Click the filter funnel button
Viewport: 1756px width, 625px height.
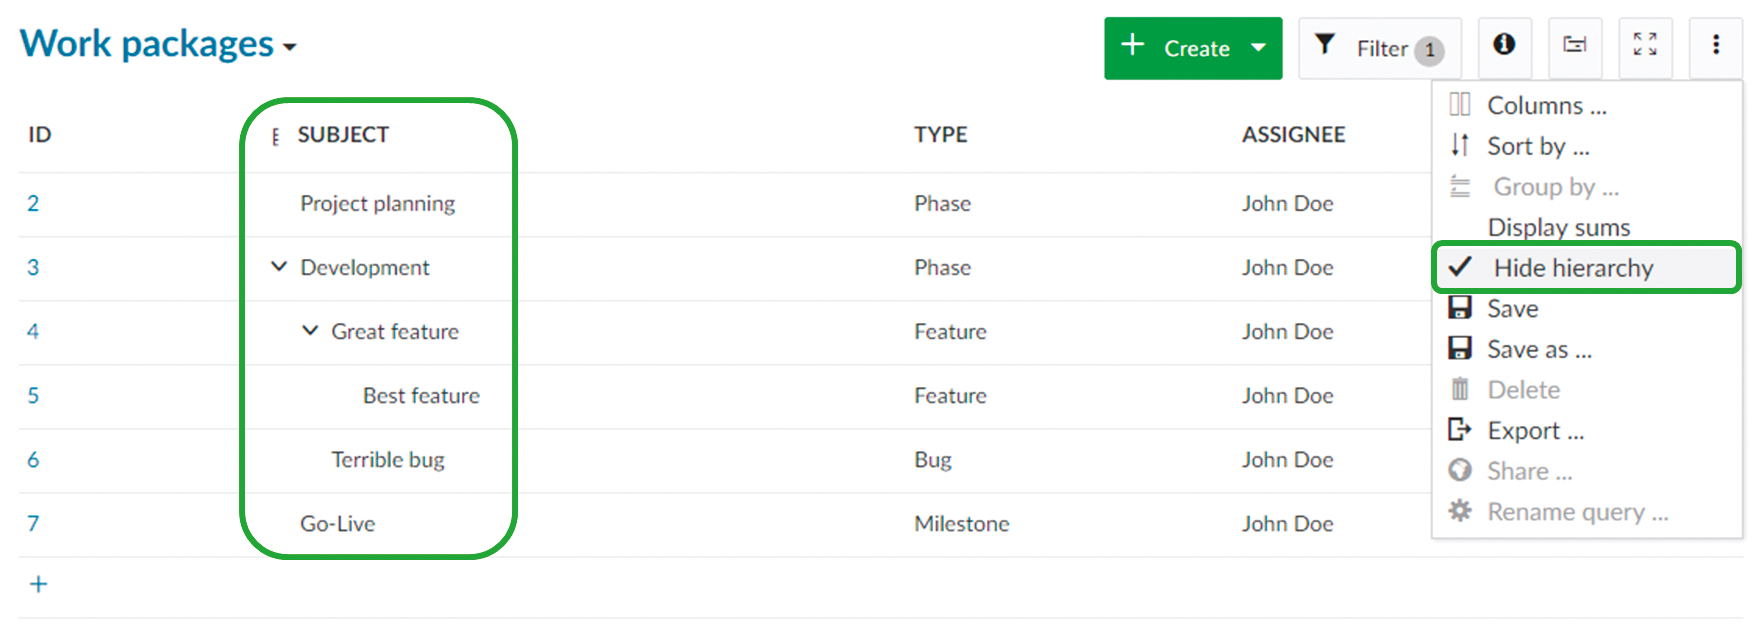coord(1379,48)
